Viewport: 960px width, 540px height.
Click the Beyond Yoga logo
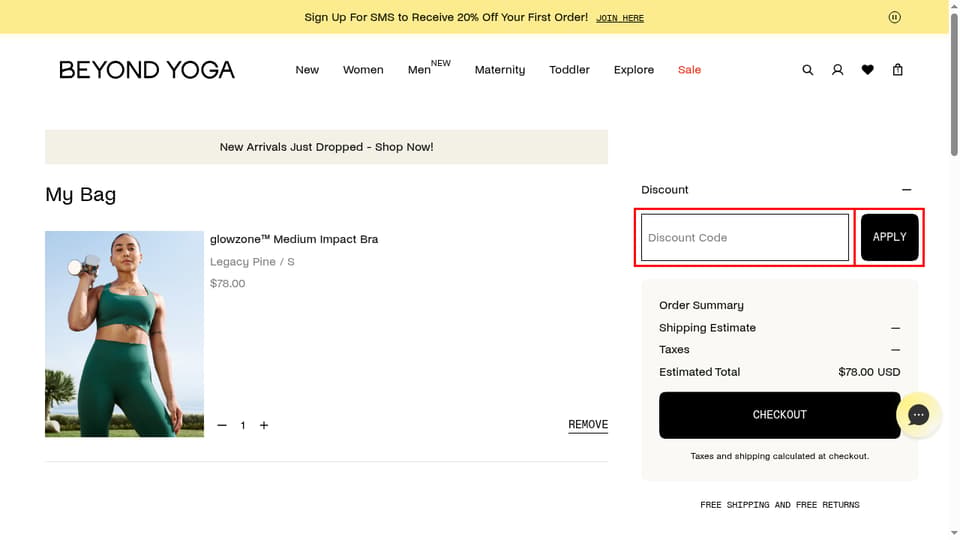point(147,70)
